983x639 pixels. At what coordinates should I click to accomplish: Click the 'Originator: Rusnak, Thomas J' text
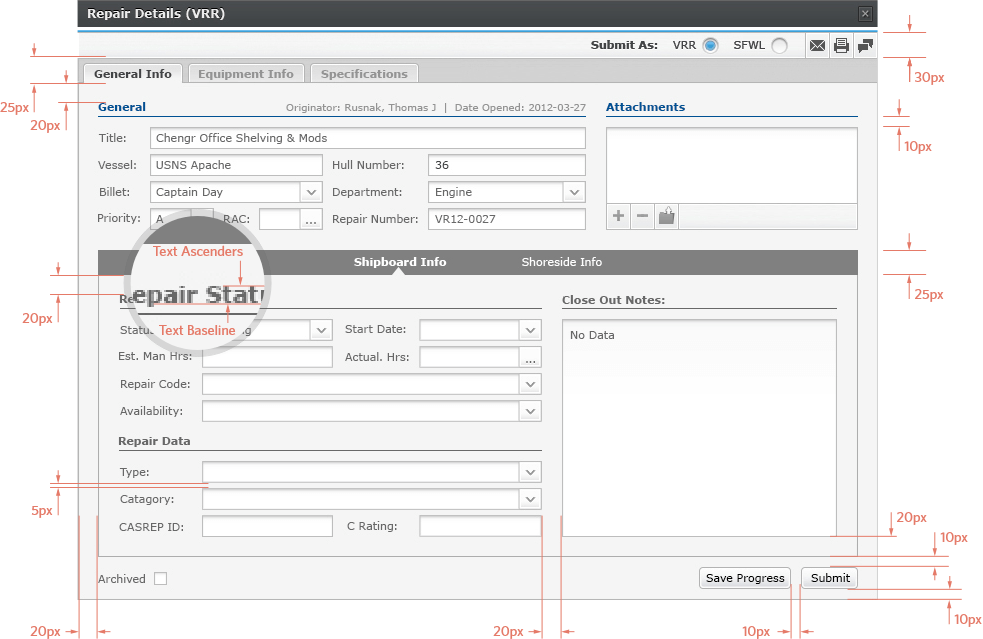pos(361,107)
